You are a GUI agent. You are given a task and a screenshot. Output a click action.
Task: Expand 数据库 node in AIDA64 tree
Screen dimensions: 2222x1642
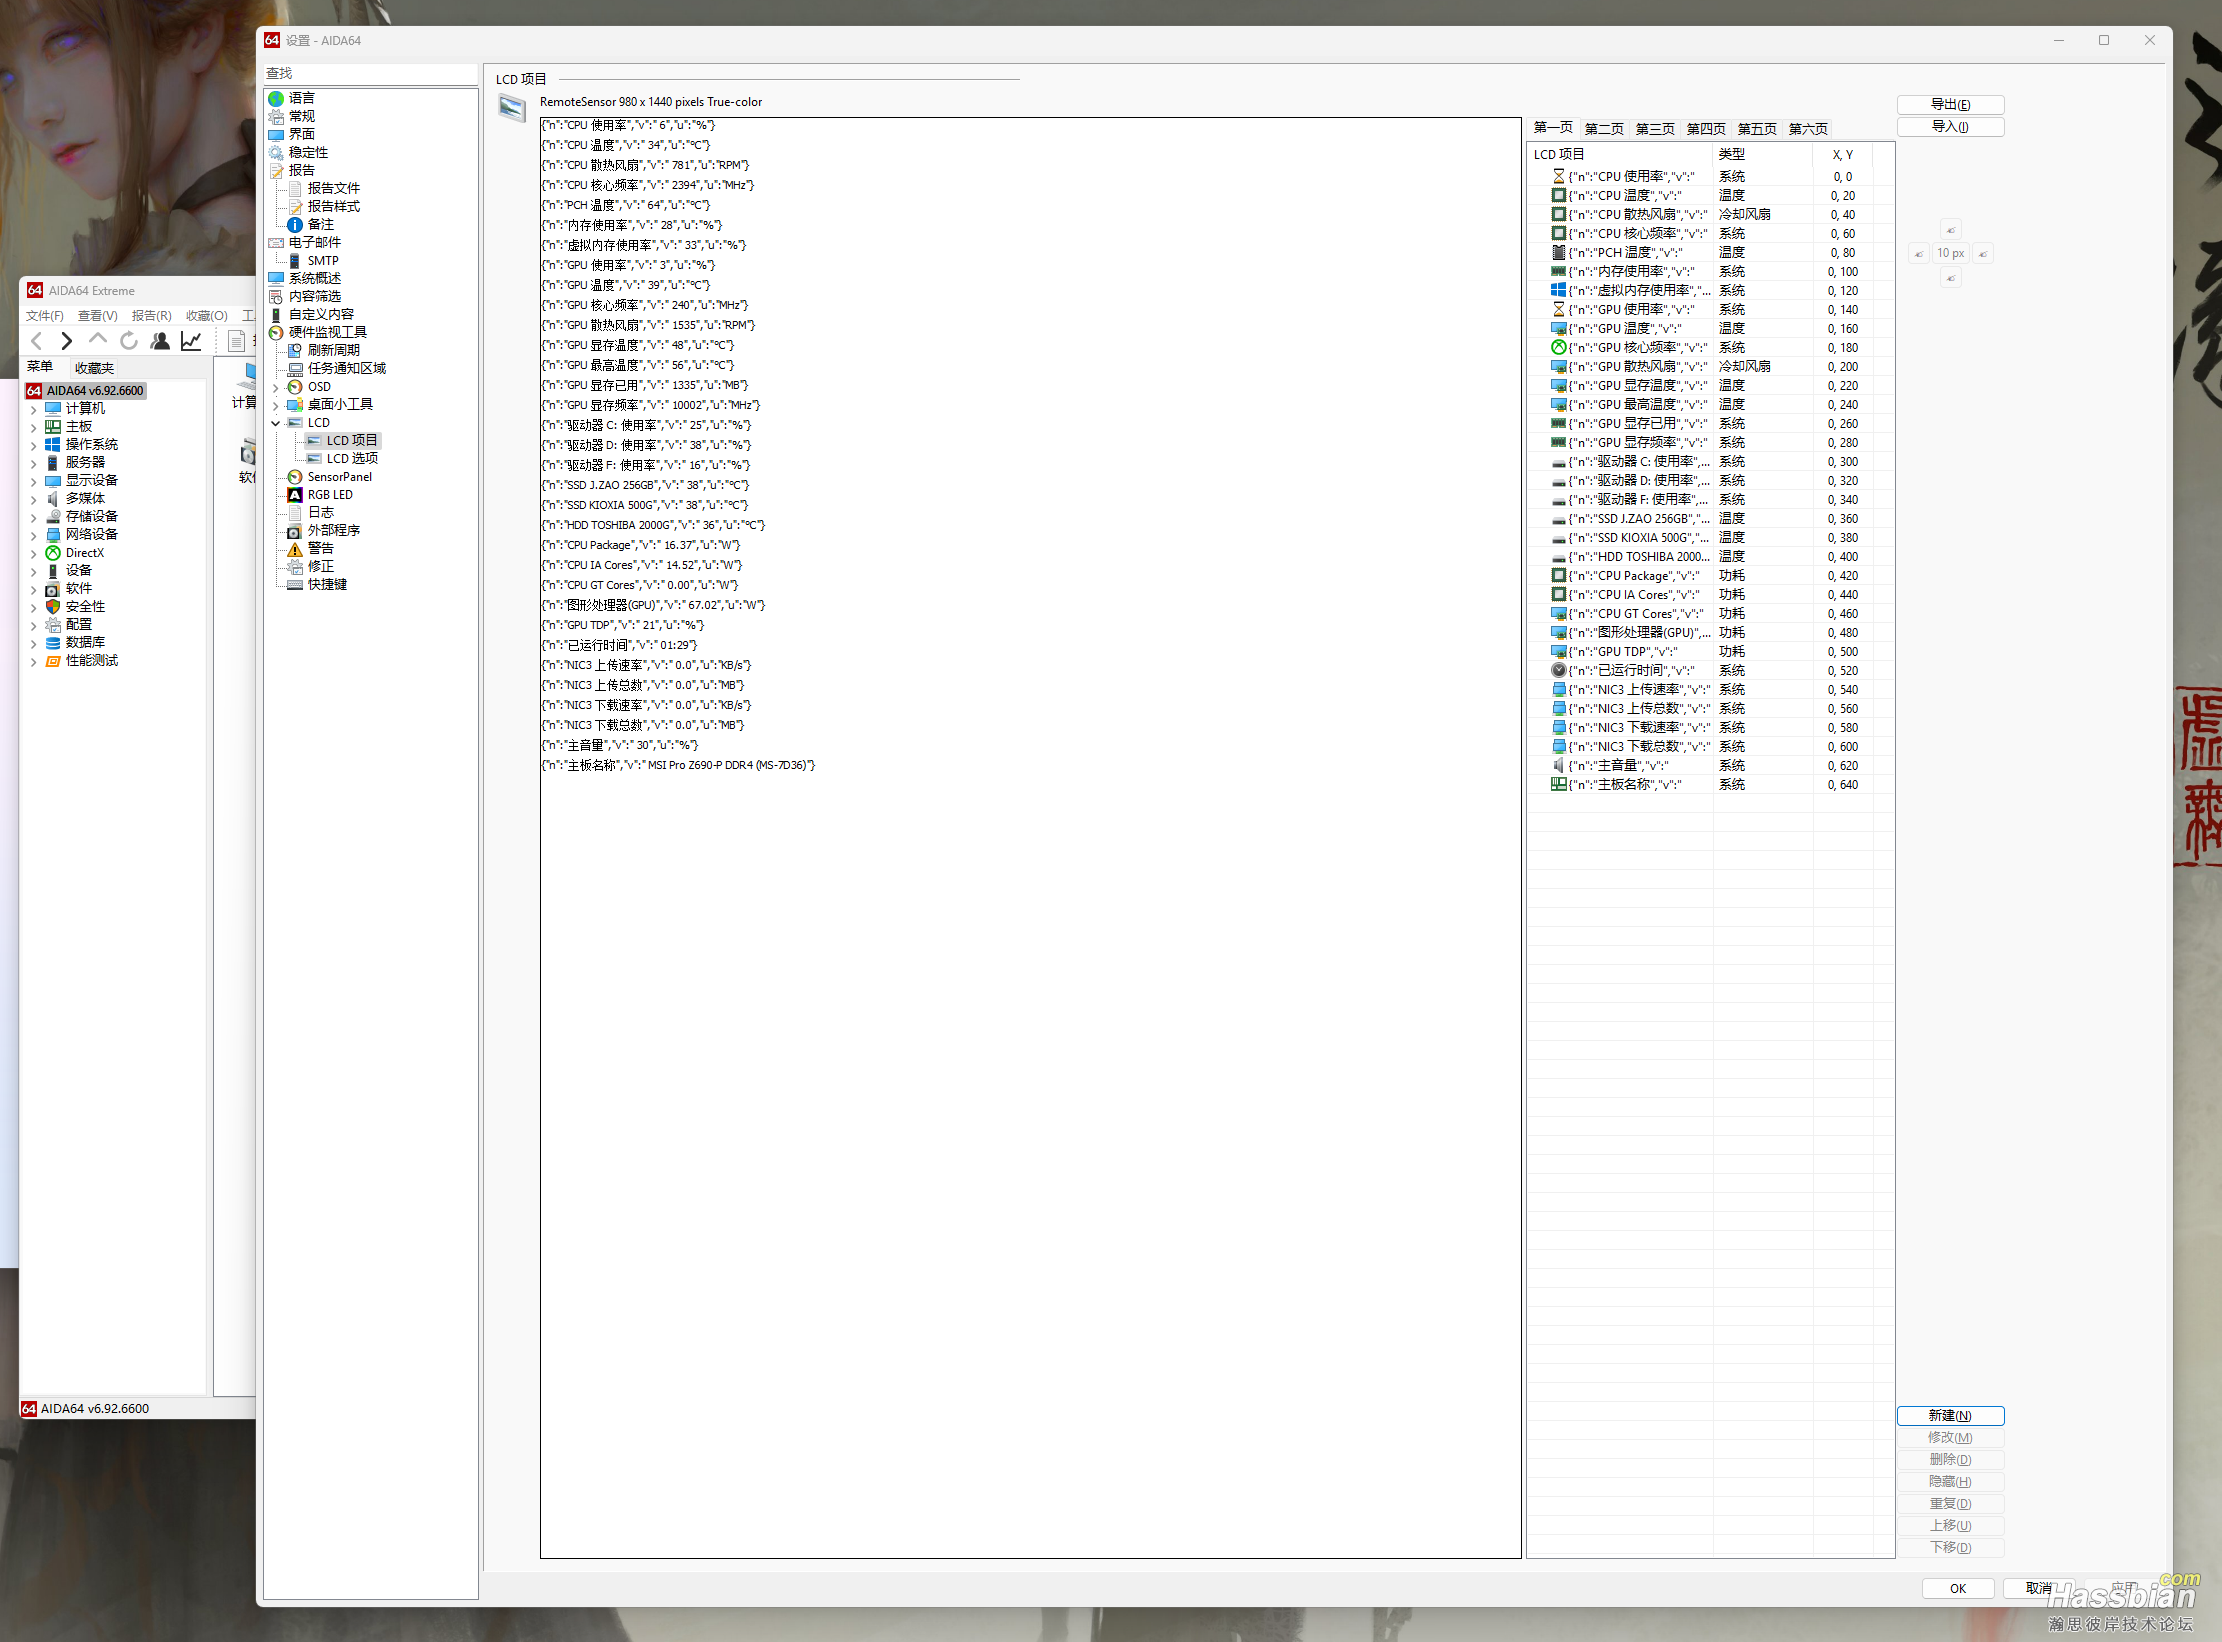coord(33,643)
